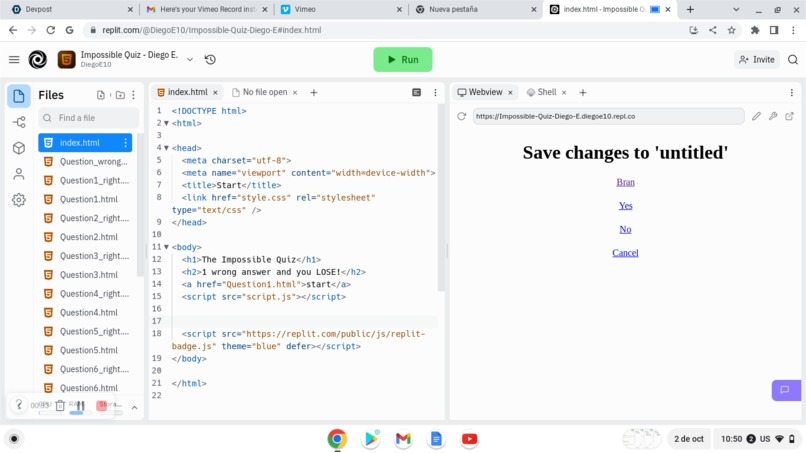Toggle the editor layout panel icon
Image resolution: width=806 pixels, height=453 pixels.
pos(416,93)
